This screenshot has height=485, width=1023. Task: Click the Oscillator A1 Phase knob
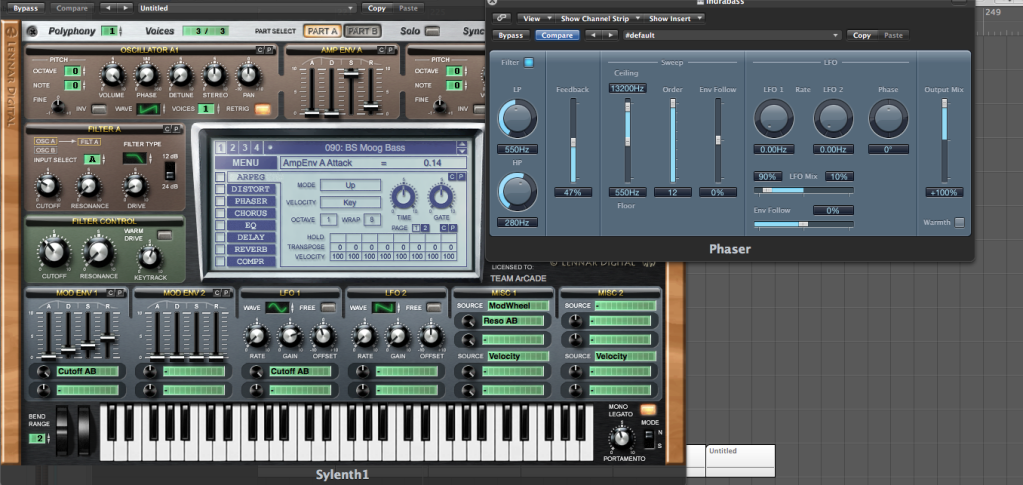coord(146,76)
